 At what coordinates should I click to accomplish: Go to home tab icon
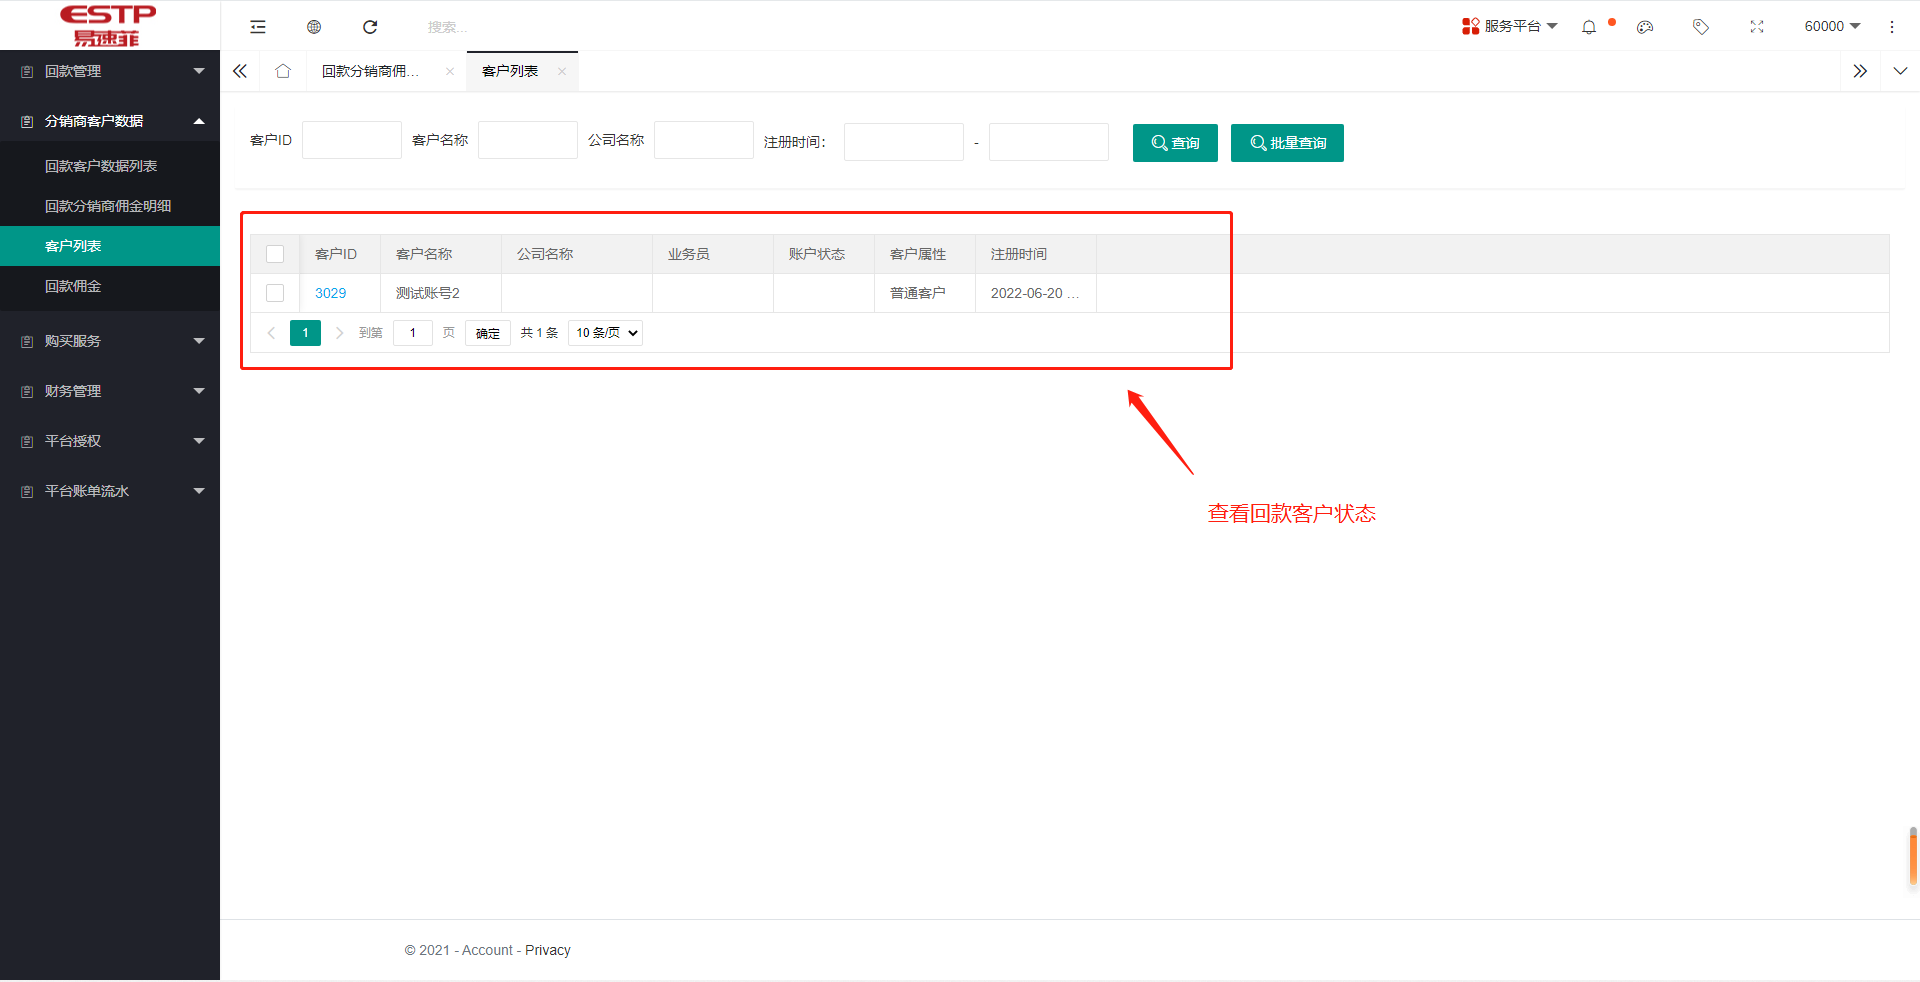tap(283, 71)
